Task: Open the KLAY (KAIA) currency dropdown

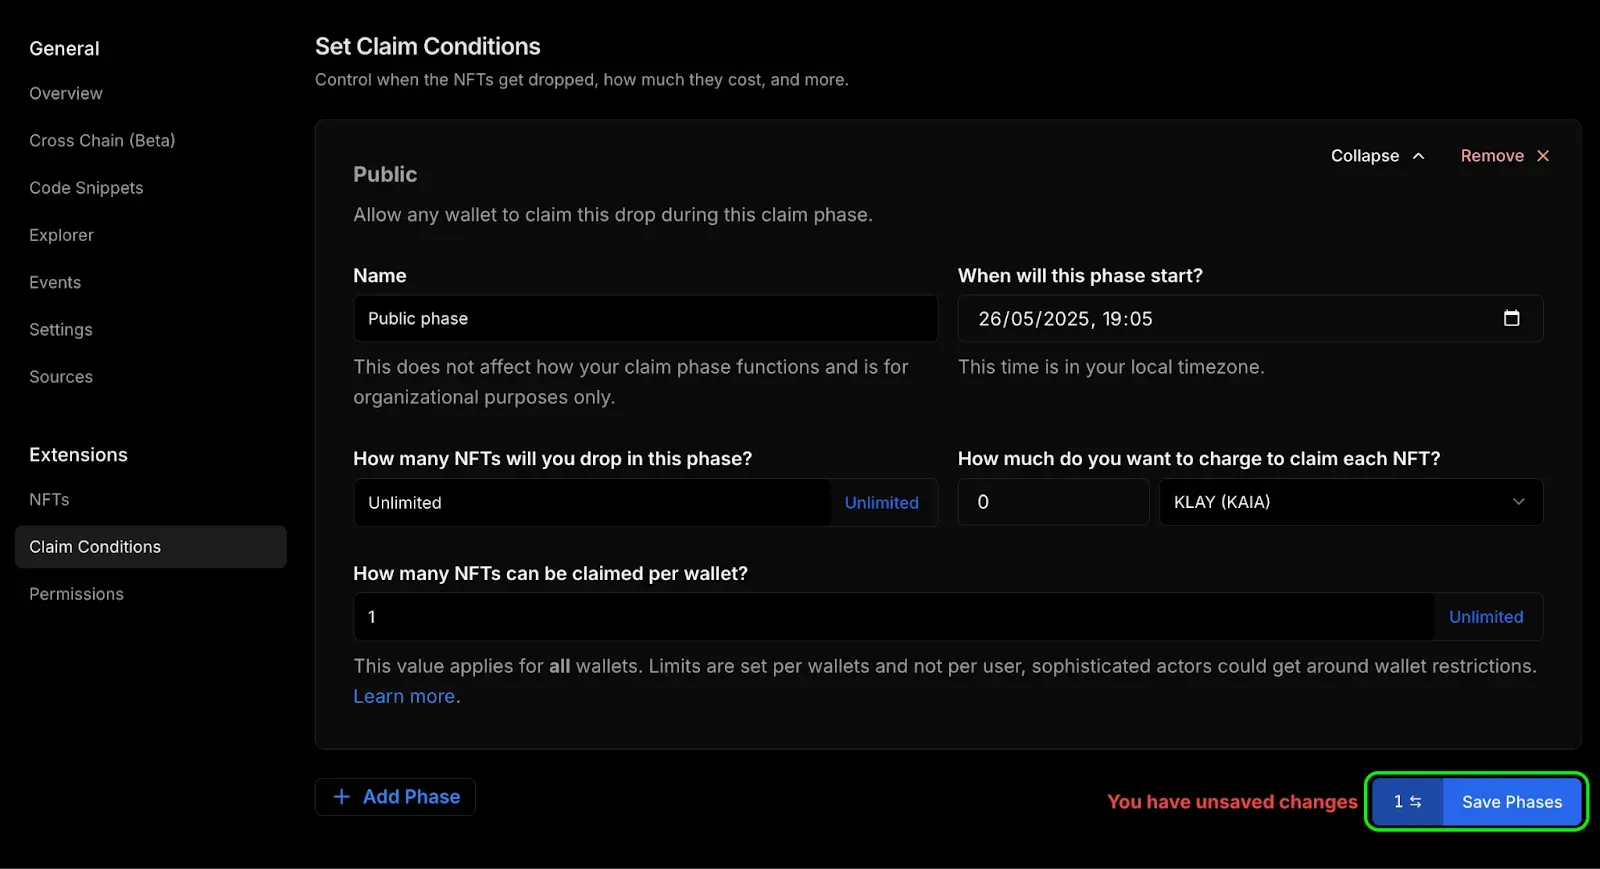Action: (x=1350, y=502)
